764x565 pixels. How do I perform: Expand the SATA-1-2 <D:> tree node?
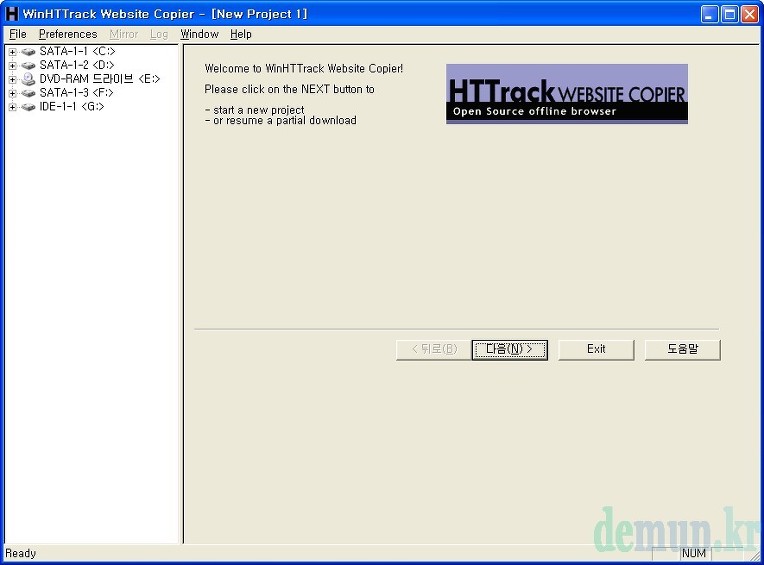click(13, 66)
